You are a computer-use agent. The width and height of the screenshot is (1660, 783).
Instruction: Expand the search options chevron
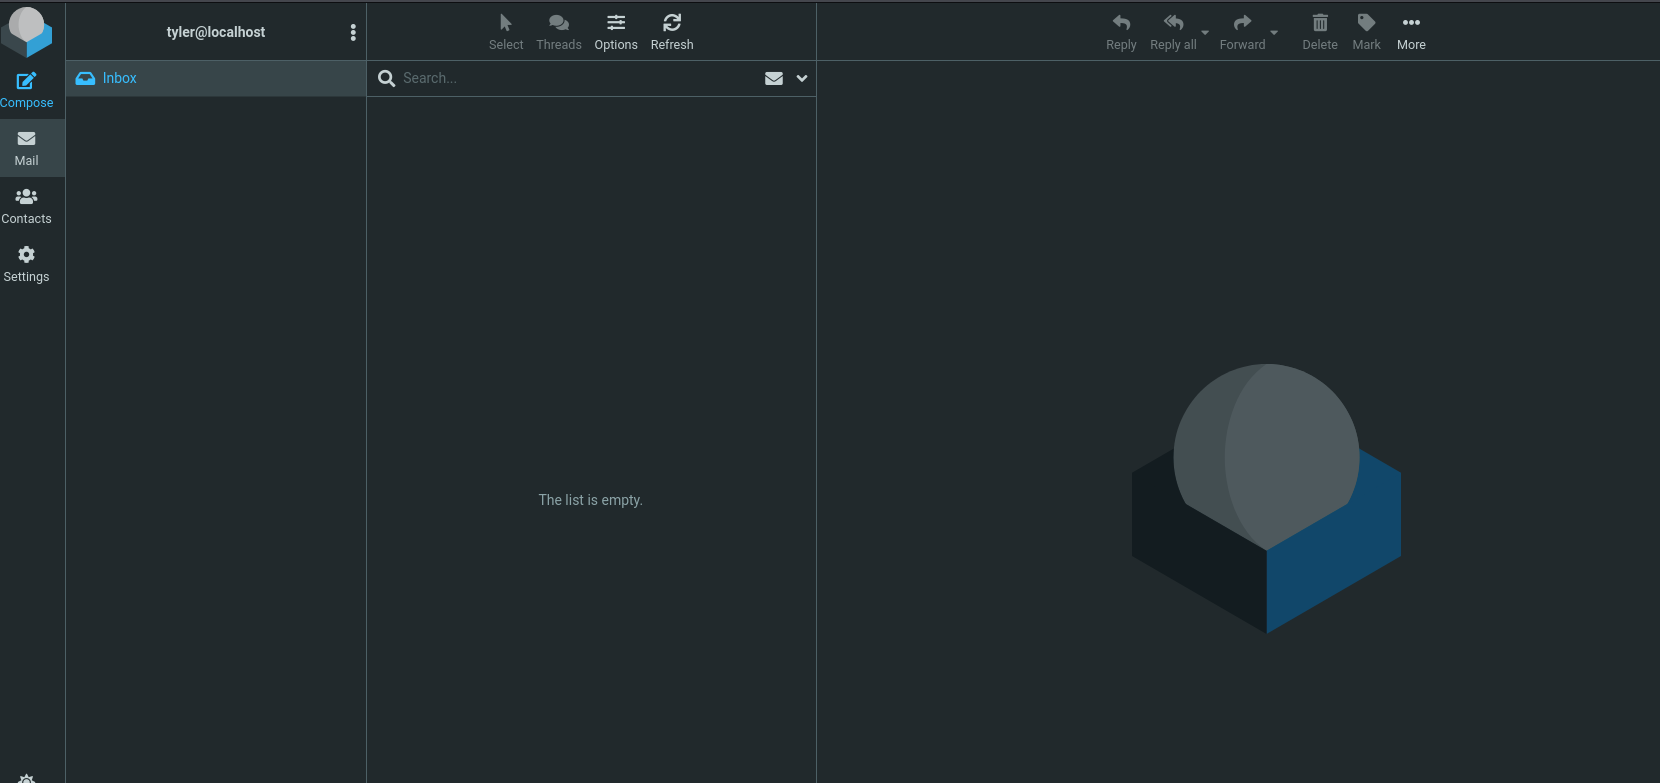(x=802, y=78)
